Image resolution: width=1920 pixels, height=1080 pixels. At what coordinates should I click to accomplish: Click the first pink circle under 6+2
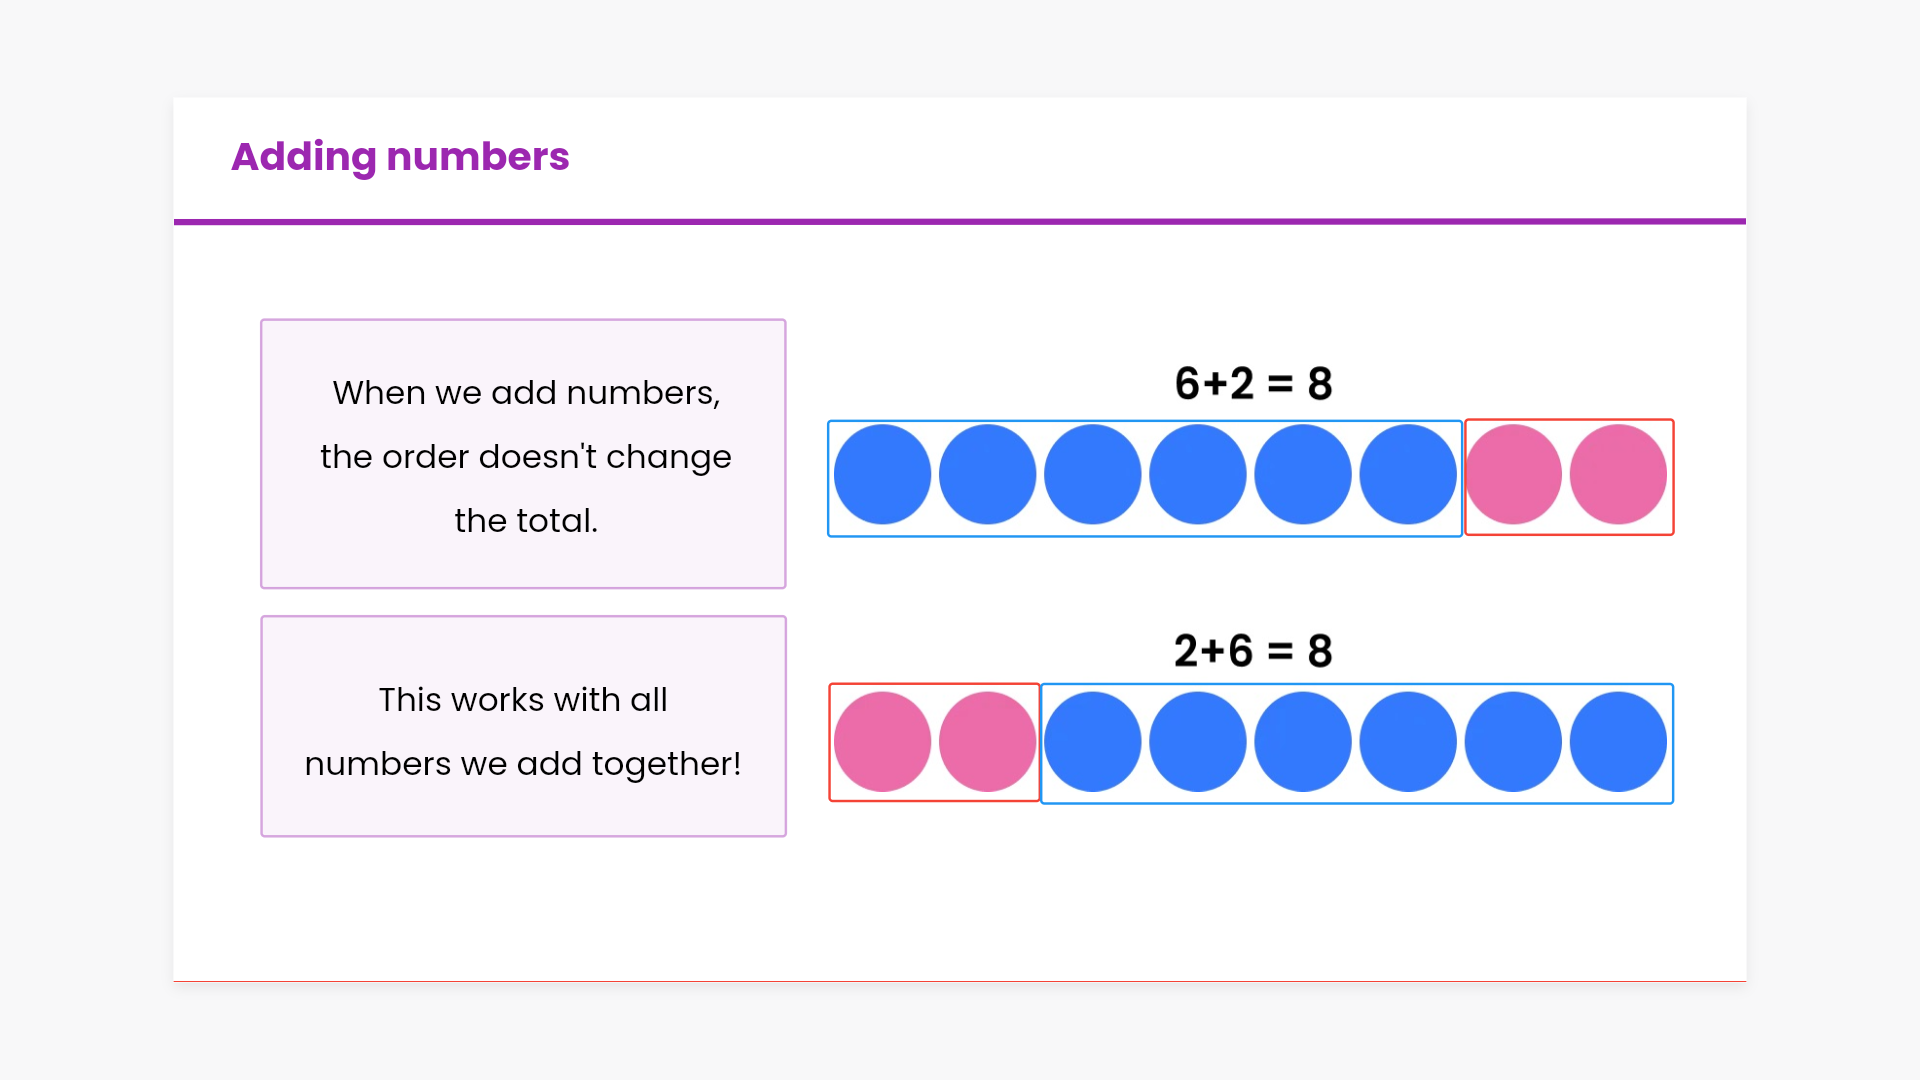tap(1513, 475)
